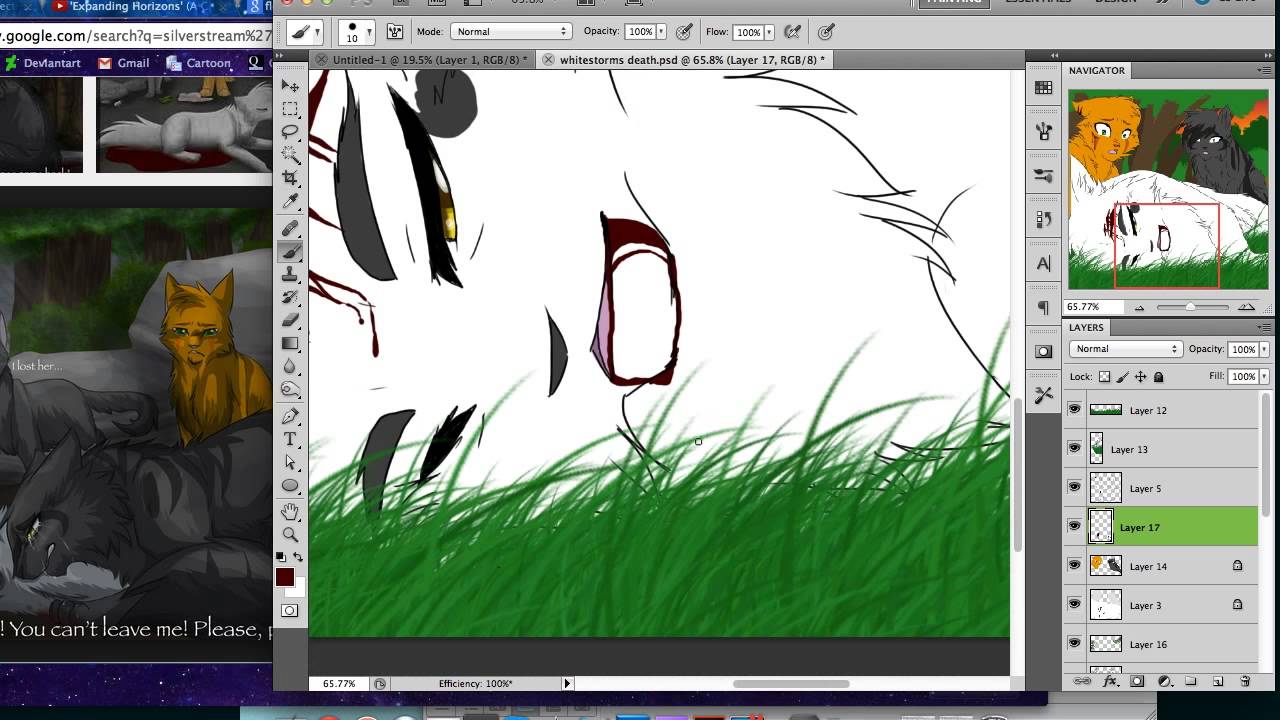Viewport: 1280px width, 720px height.
Task: Click the foreground color swatch
Action: 285,577
